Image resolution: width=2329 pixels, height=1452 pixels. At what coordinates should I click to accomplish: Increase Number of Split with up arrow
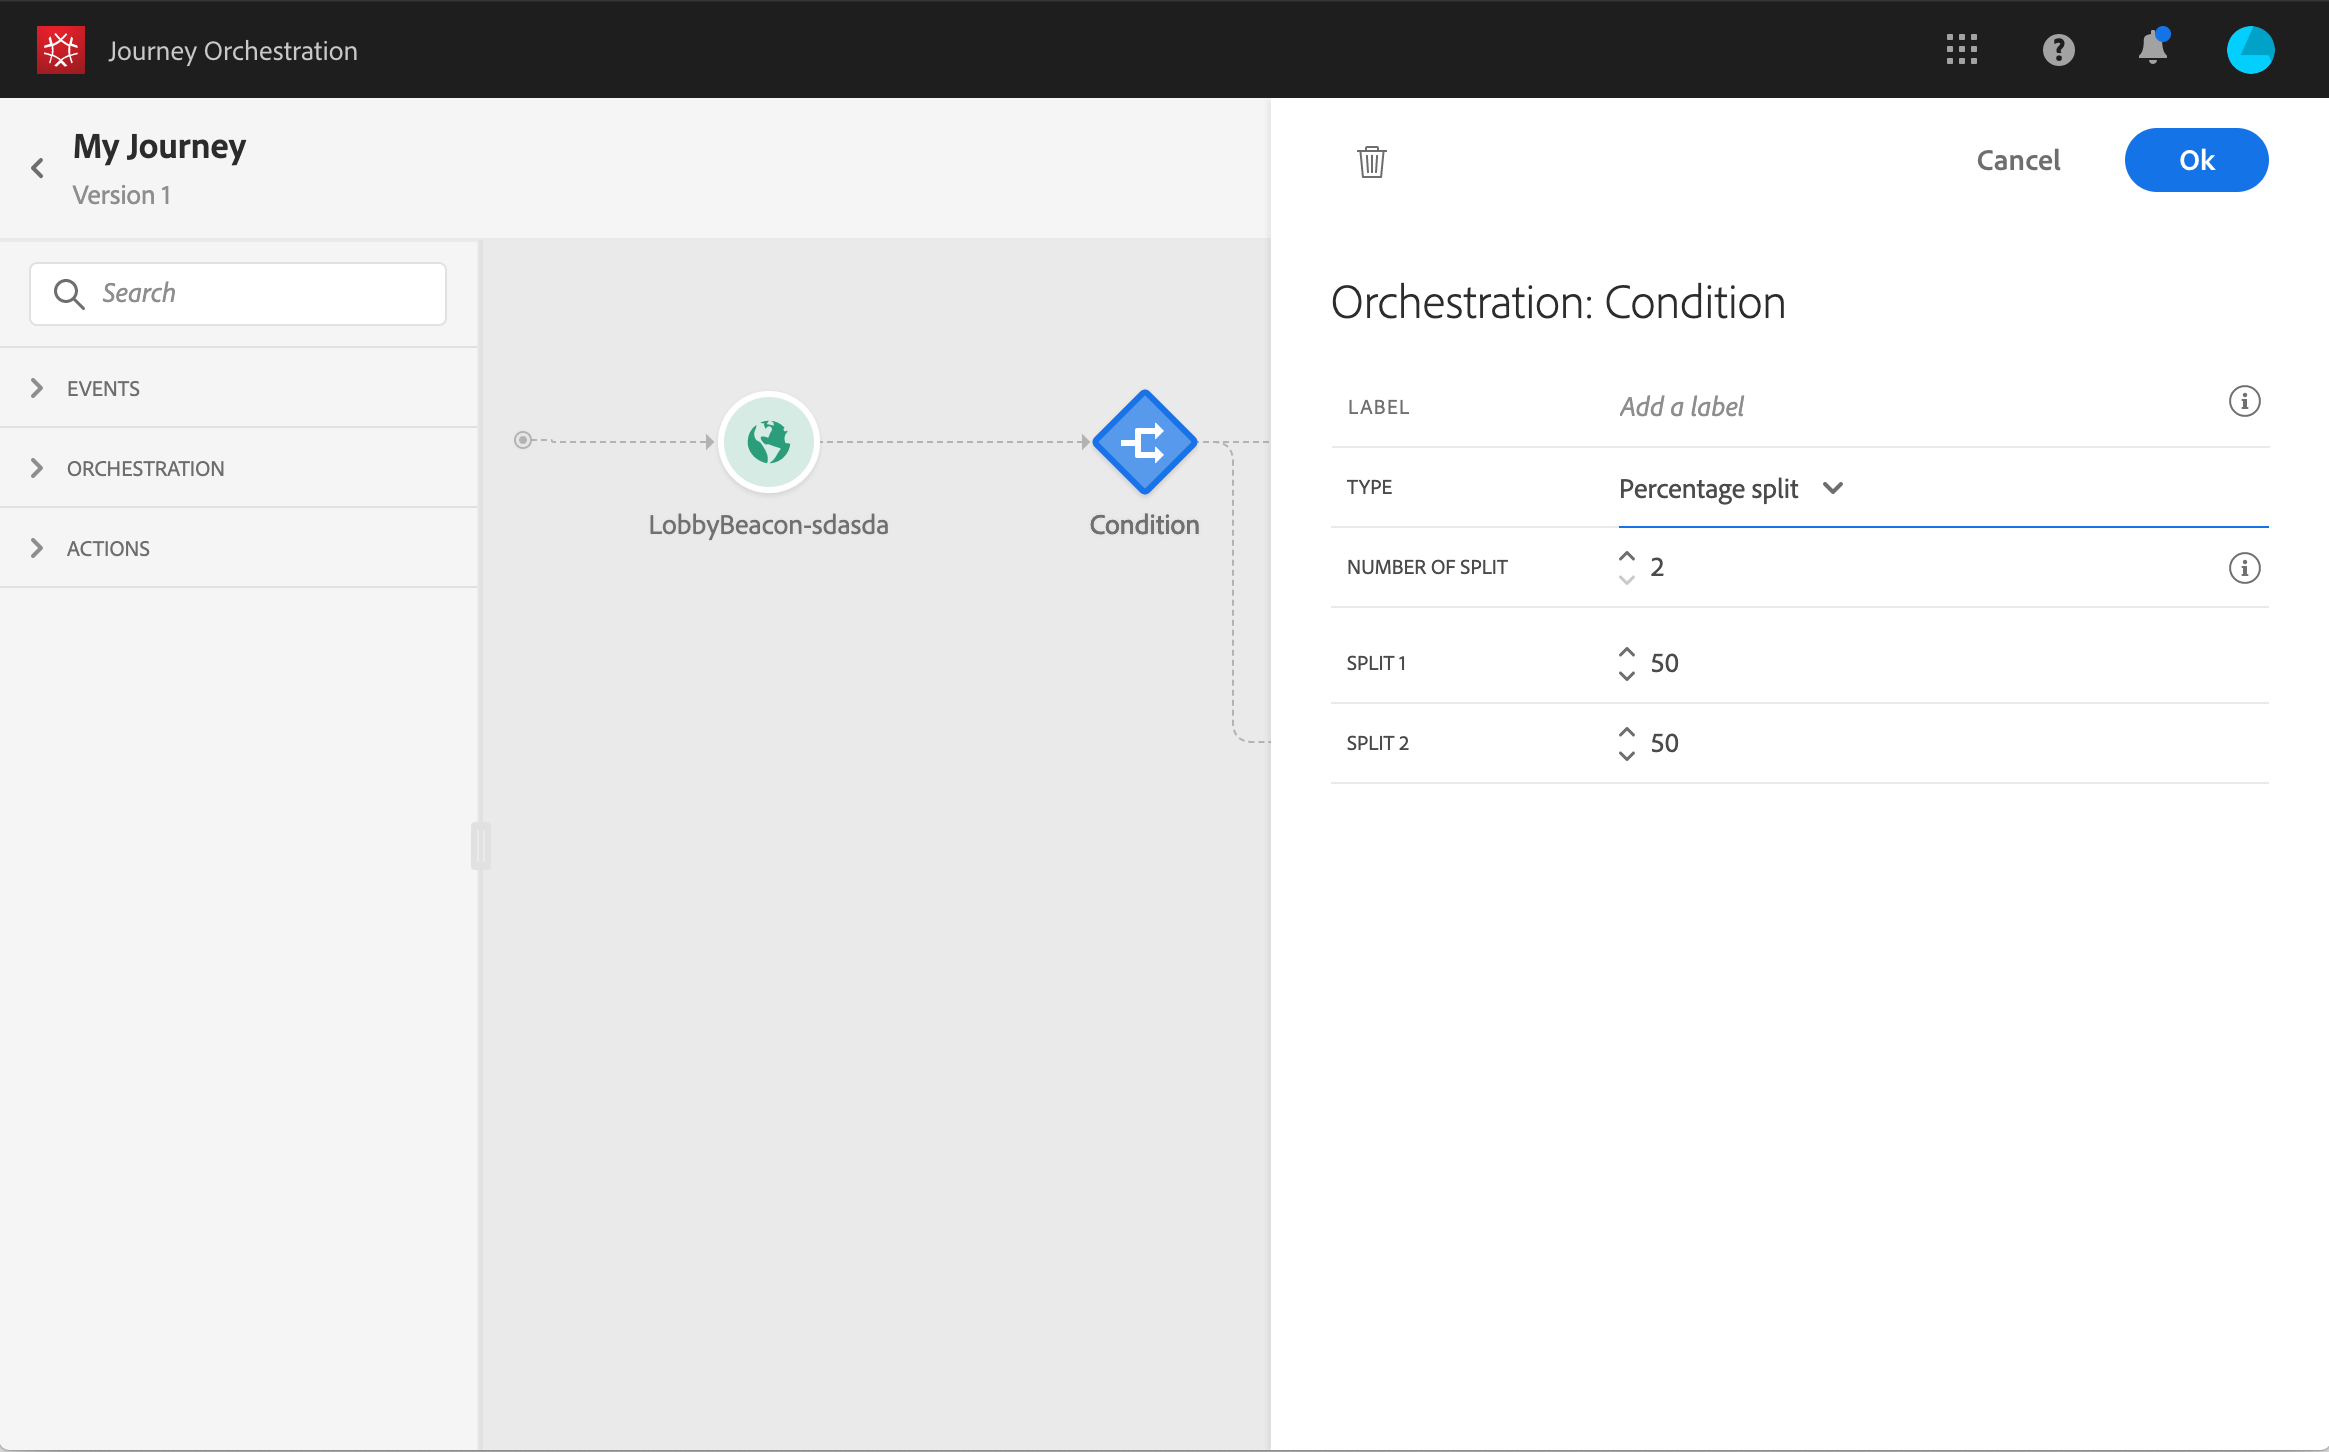(1627, 556)
